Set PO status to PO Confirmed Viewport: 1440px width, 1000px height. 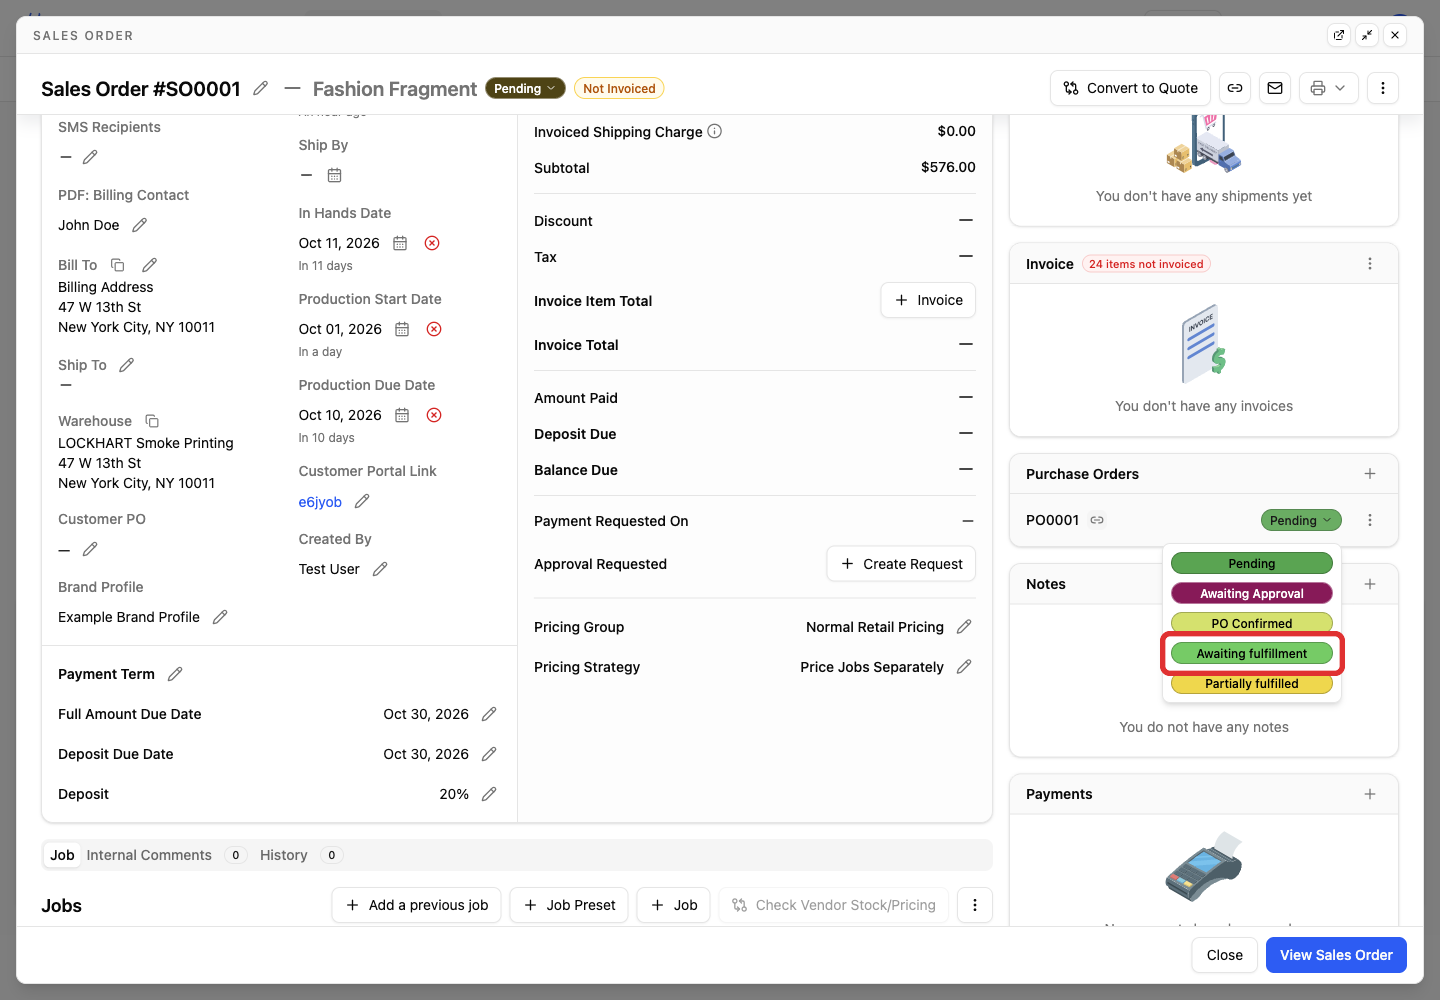1252,624
